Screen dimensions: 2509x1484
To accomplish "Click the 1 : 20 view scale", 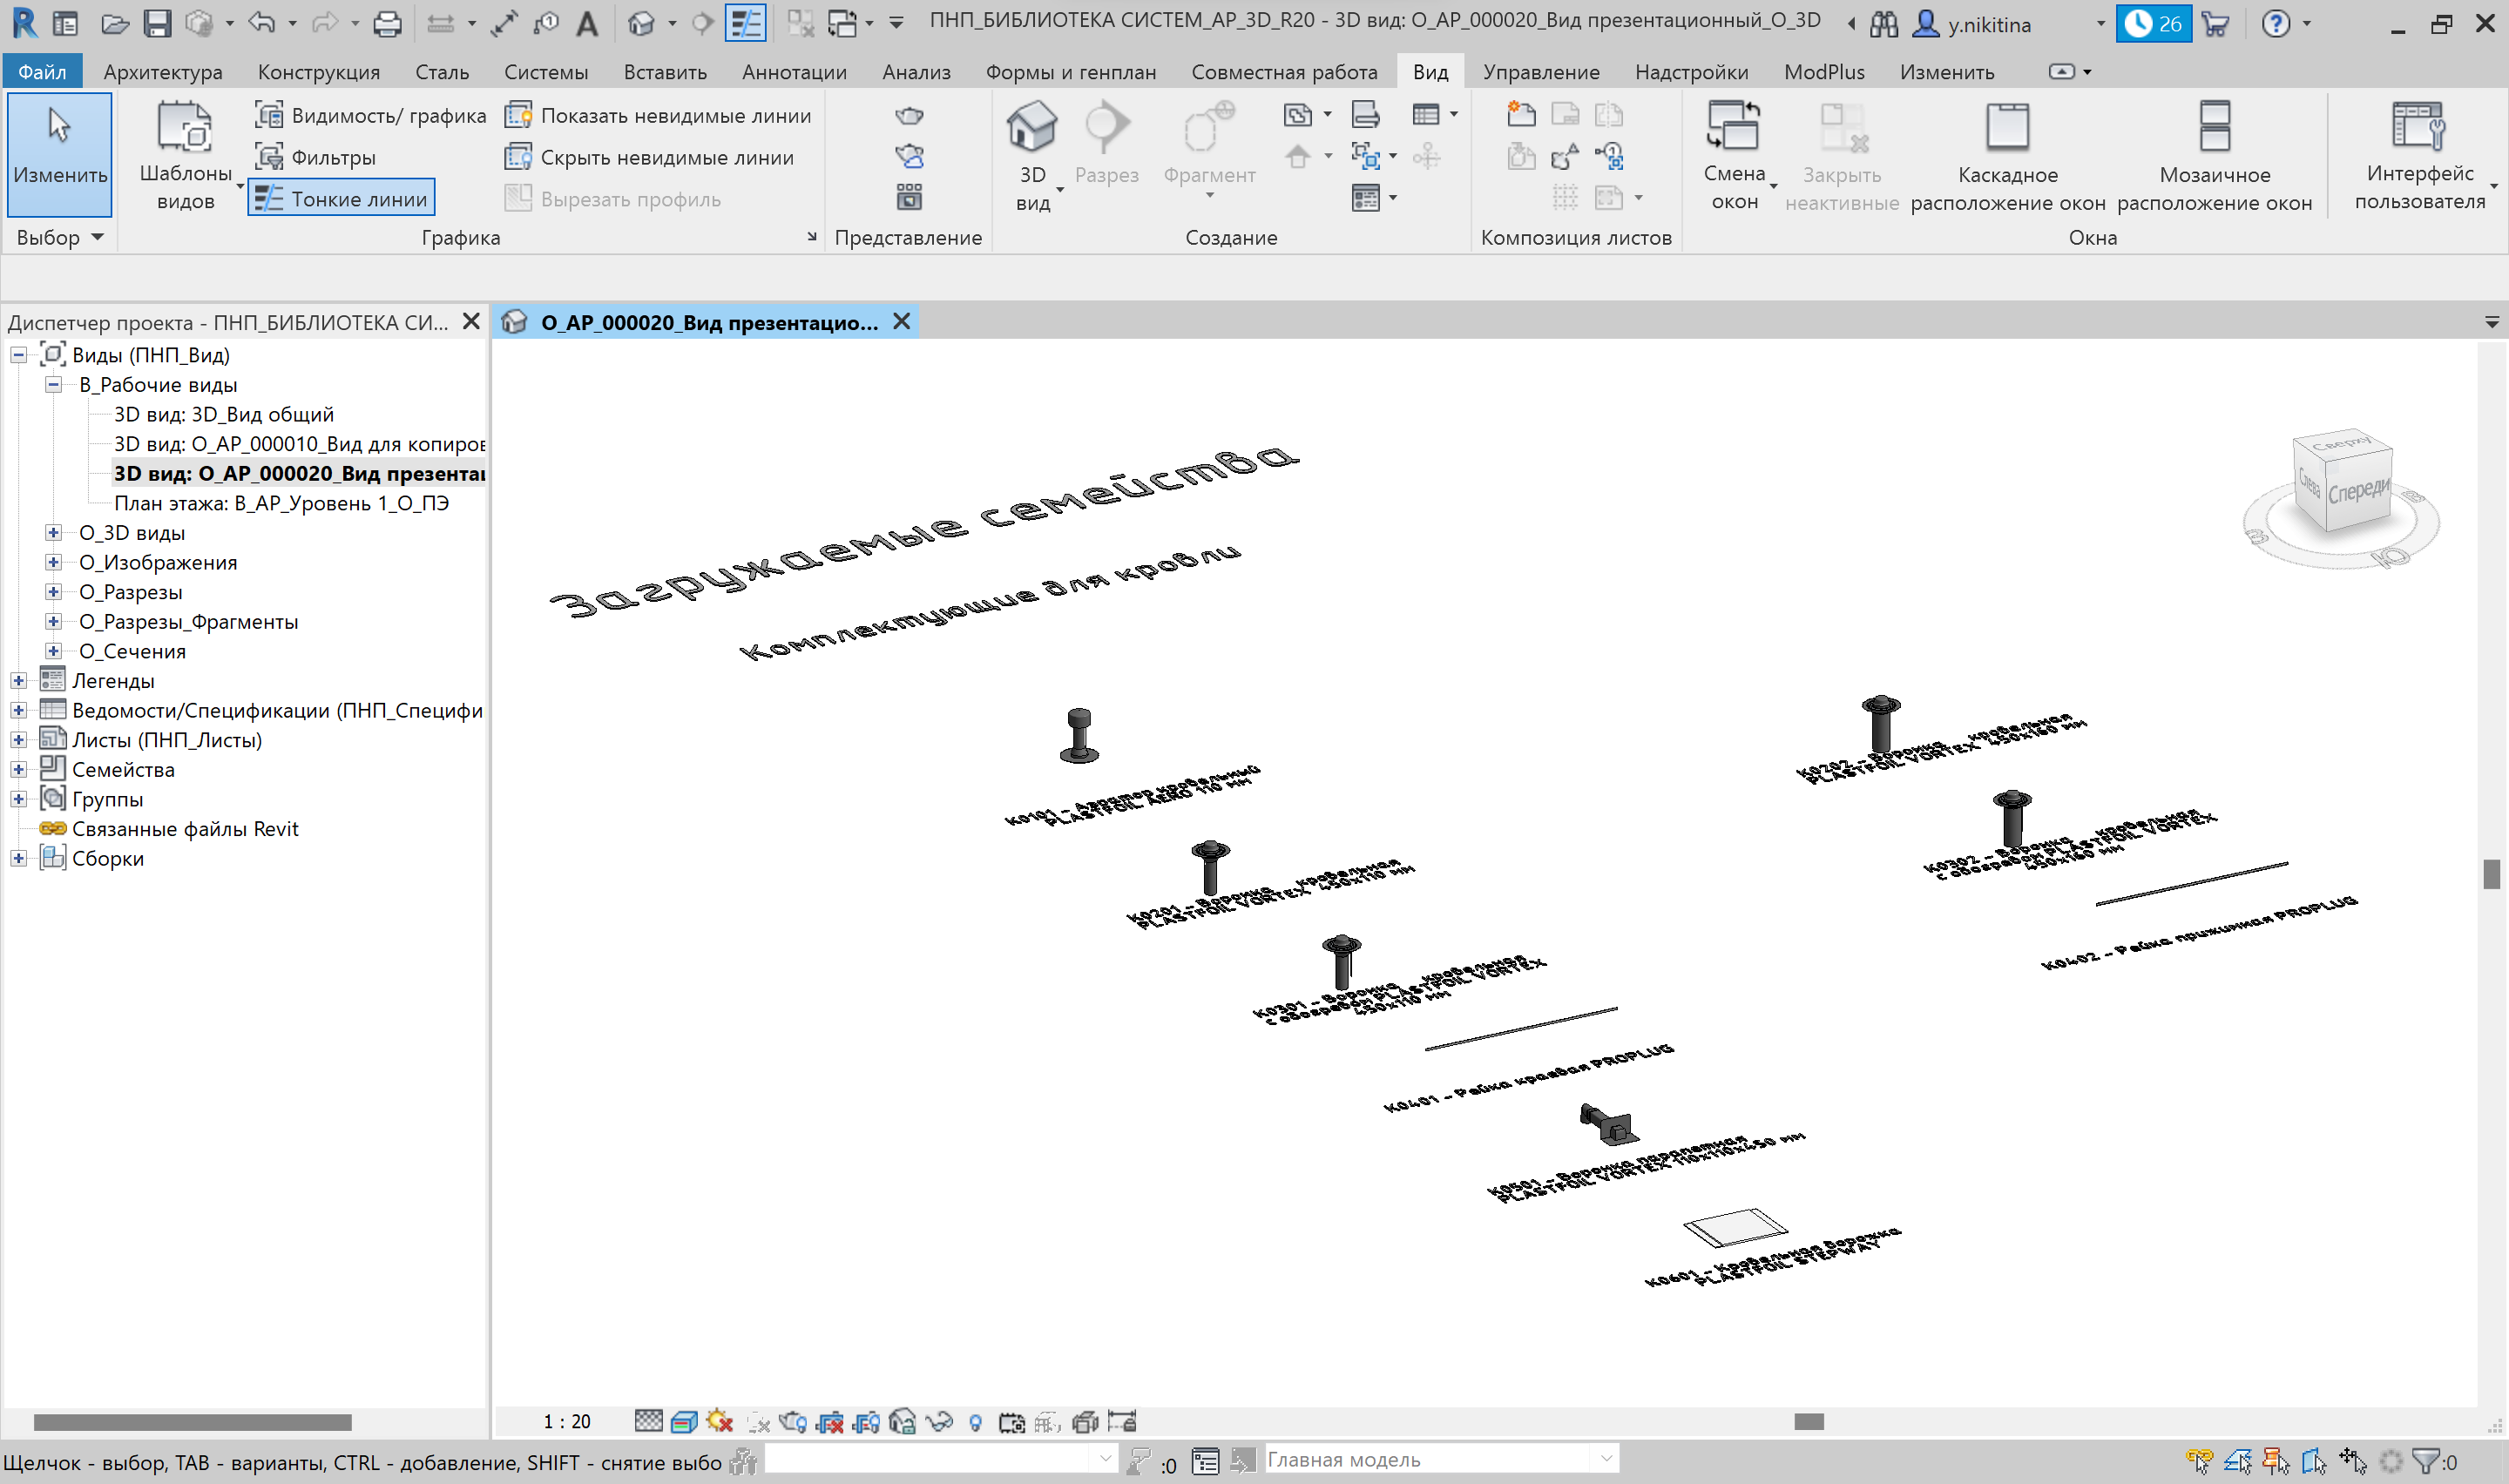I will coord(567,1421).
